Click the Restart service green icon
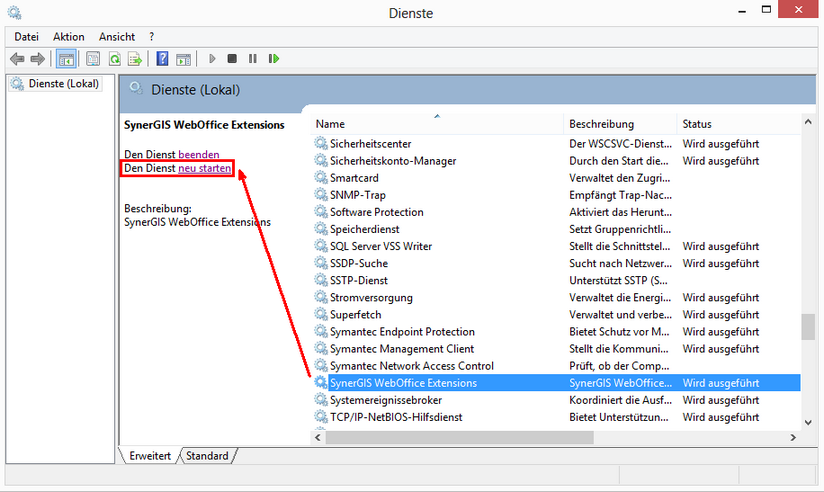The image size is (824, 492). [274, 58]
